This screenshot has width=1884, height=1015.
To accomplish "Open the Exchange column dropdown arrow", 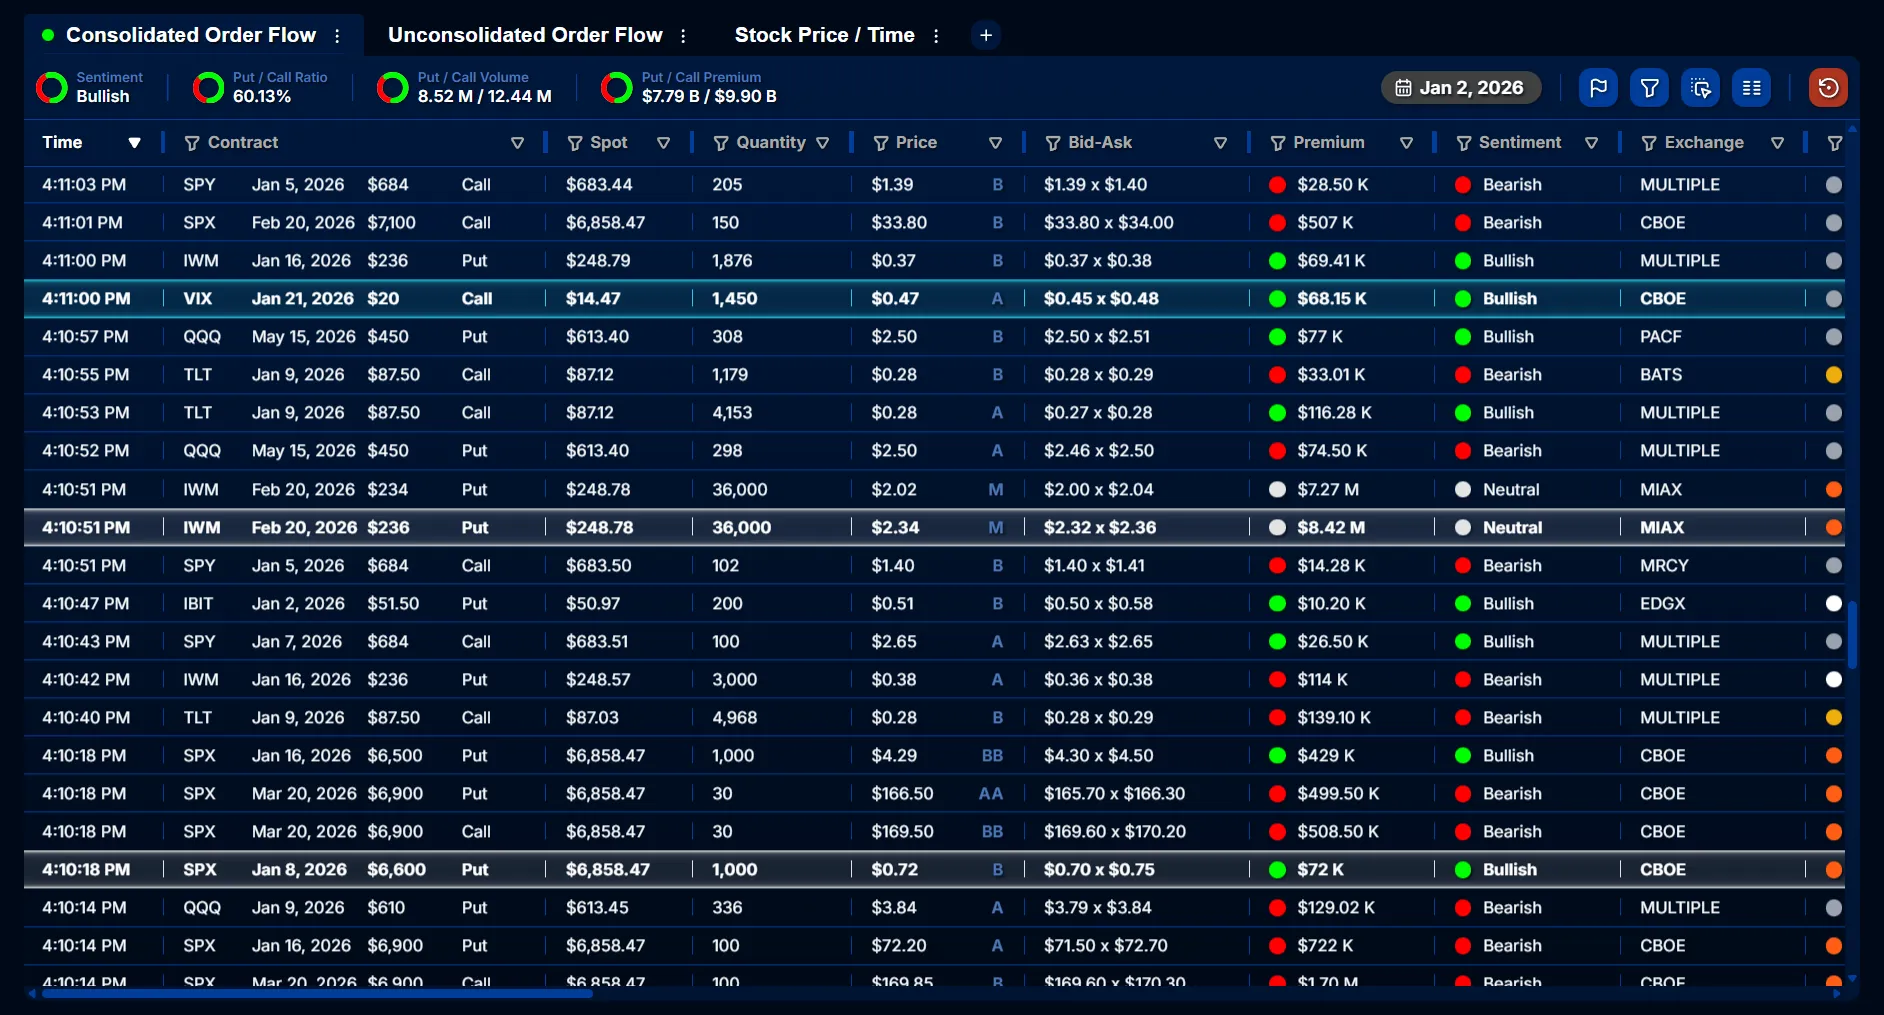I will click(1779, 143).
